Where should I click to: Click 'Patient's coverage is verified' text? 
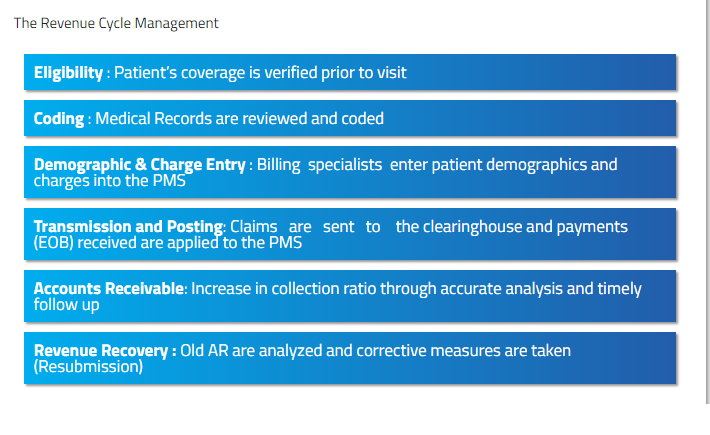pos(216,72)
